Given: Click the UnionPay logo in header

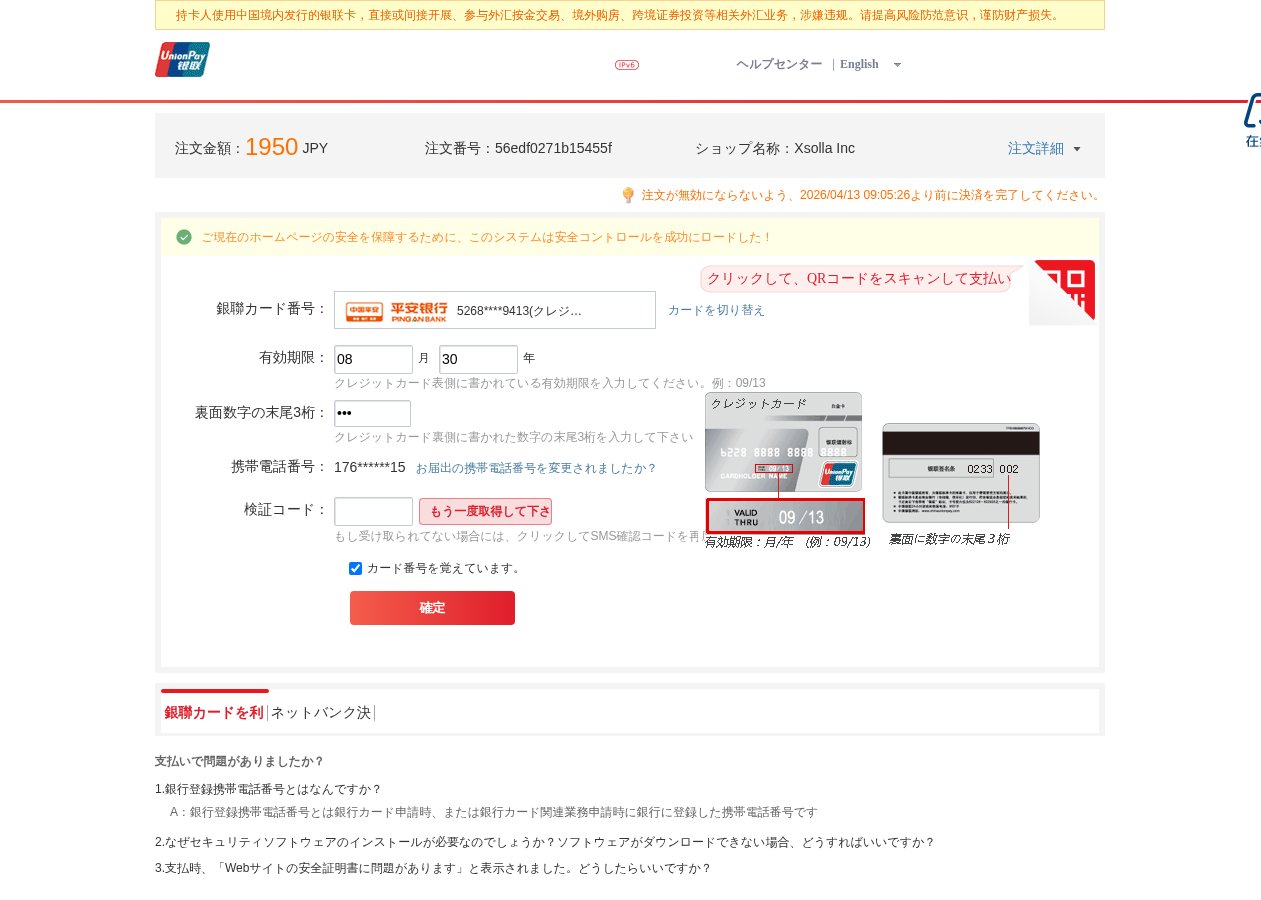Looking at the screenshot, I should click(x=182, y=60).
